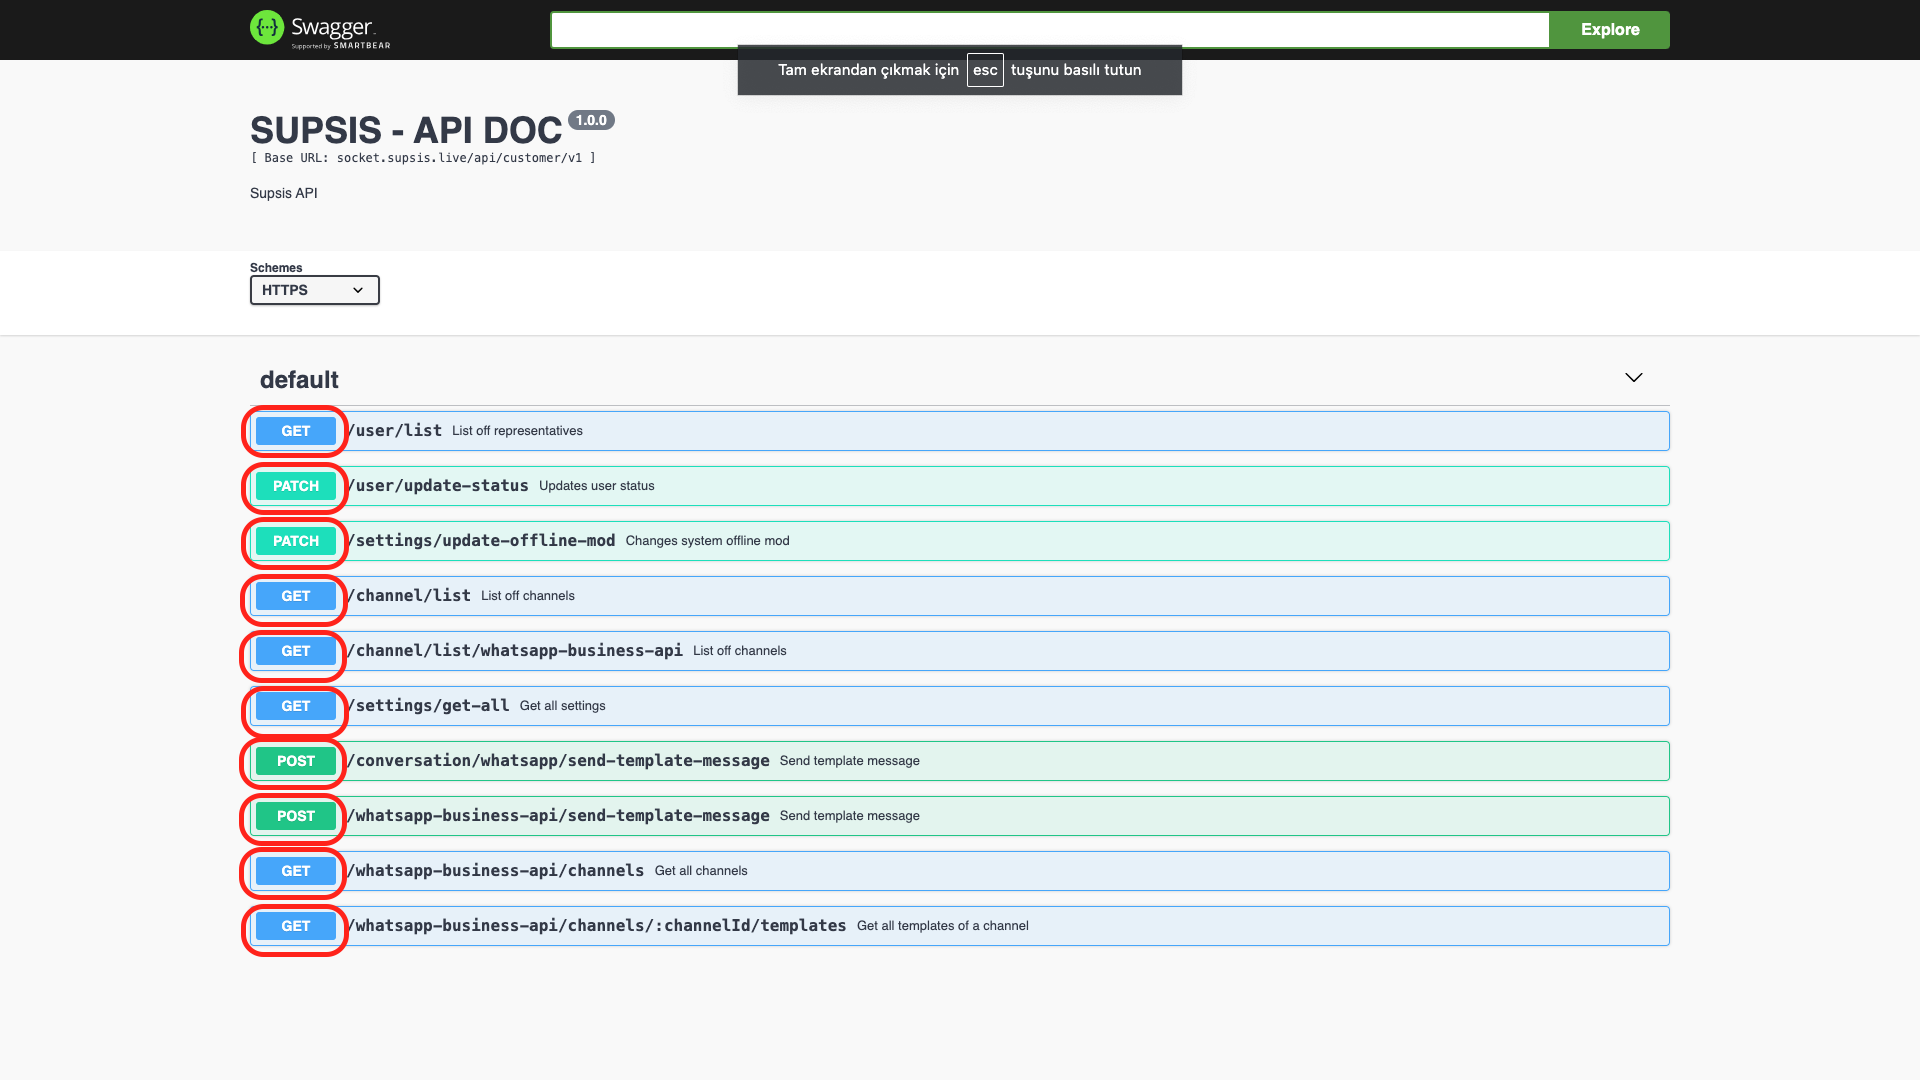Screen dimensions: 1920x1080
Task: Click the default section title
Action: 299,380
